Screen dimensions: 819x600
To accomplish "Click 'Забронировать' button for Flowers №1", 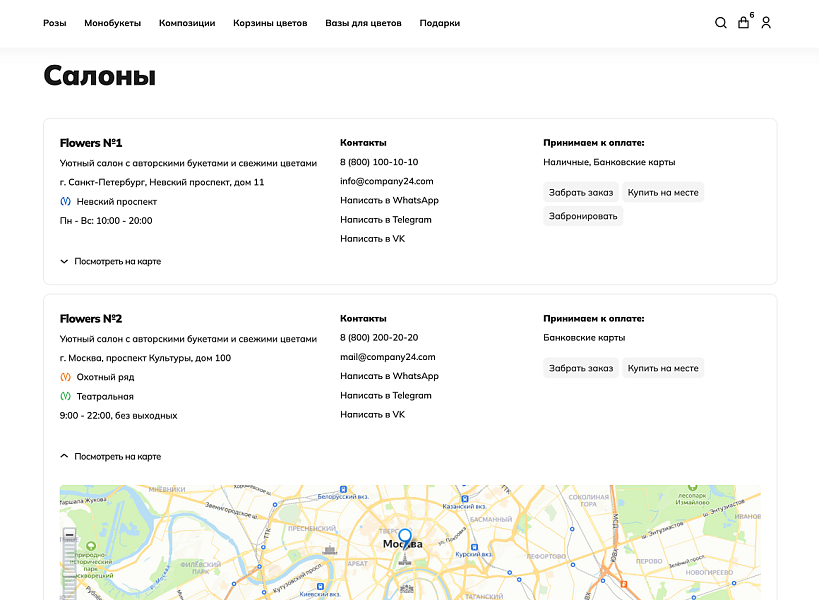I will coord(583,216).
